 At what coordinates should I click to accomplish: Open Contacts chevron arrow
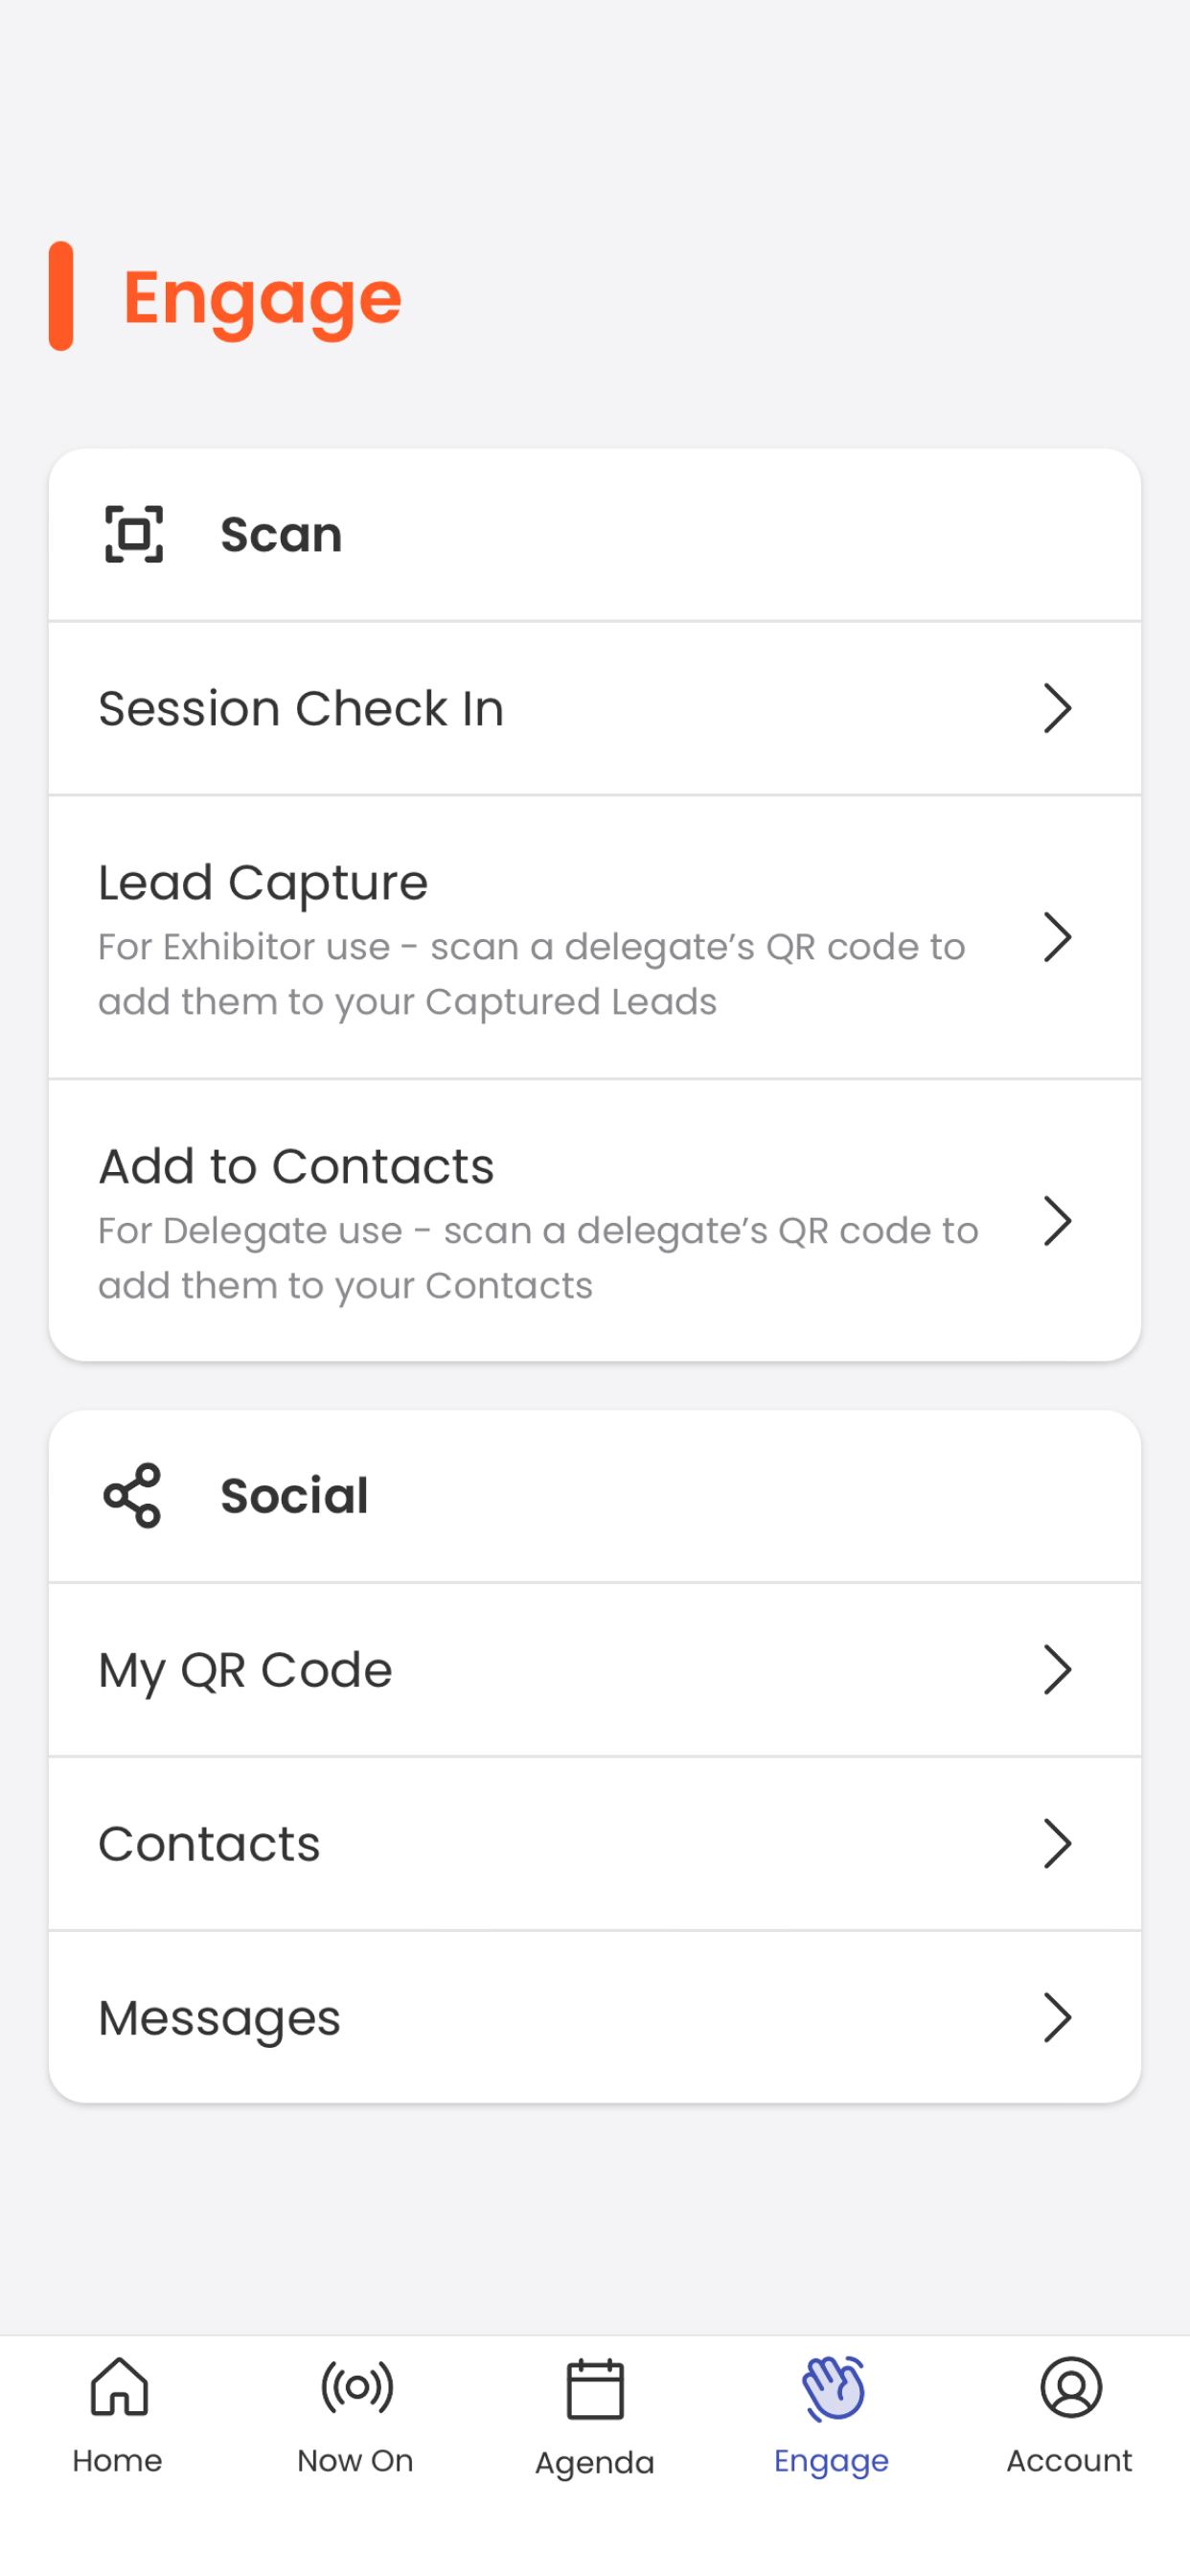(1057, 1843)
